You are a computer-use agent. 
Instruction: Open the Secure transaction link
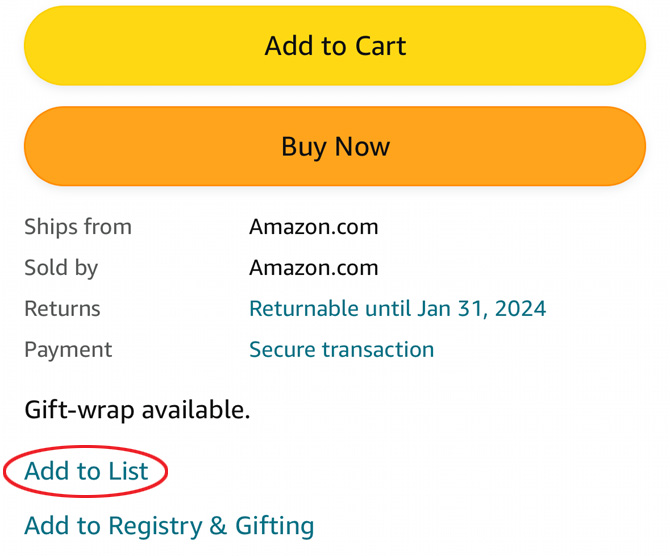pyautogui.click(x=341, y=349)
